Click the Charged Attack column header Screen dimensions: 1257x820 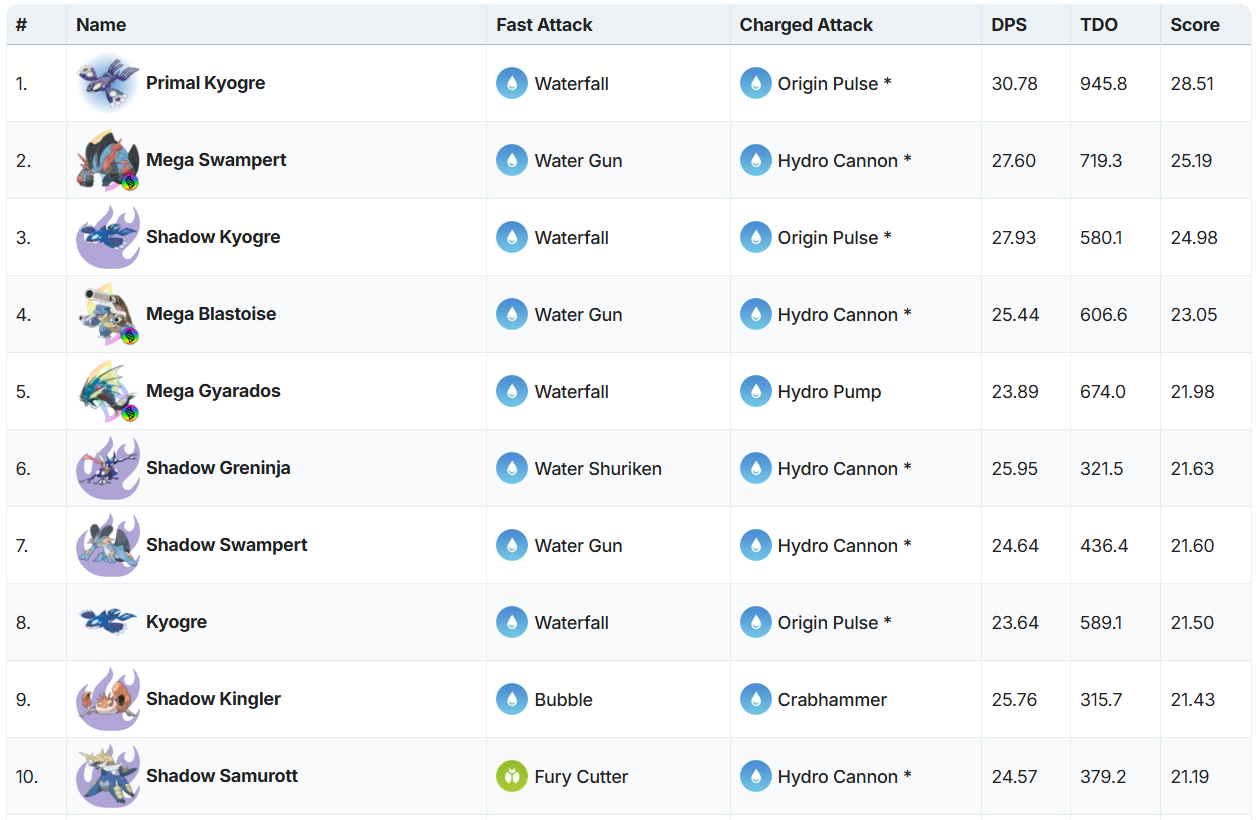806,25
